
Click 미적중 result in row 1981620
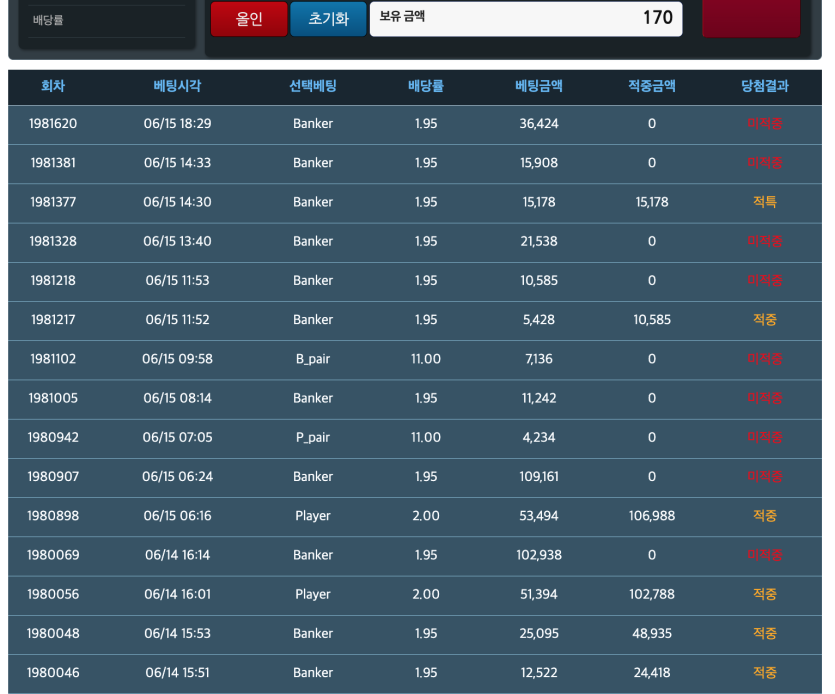765,124
